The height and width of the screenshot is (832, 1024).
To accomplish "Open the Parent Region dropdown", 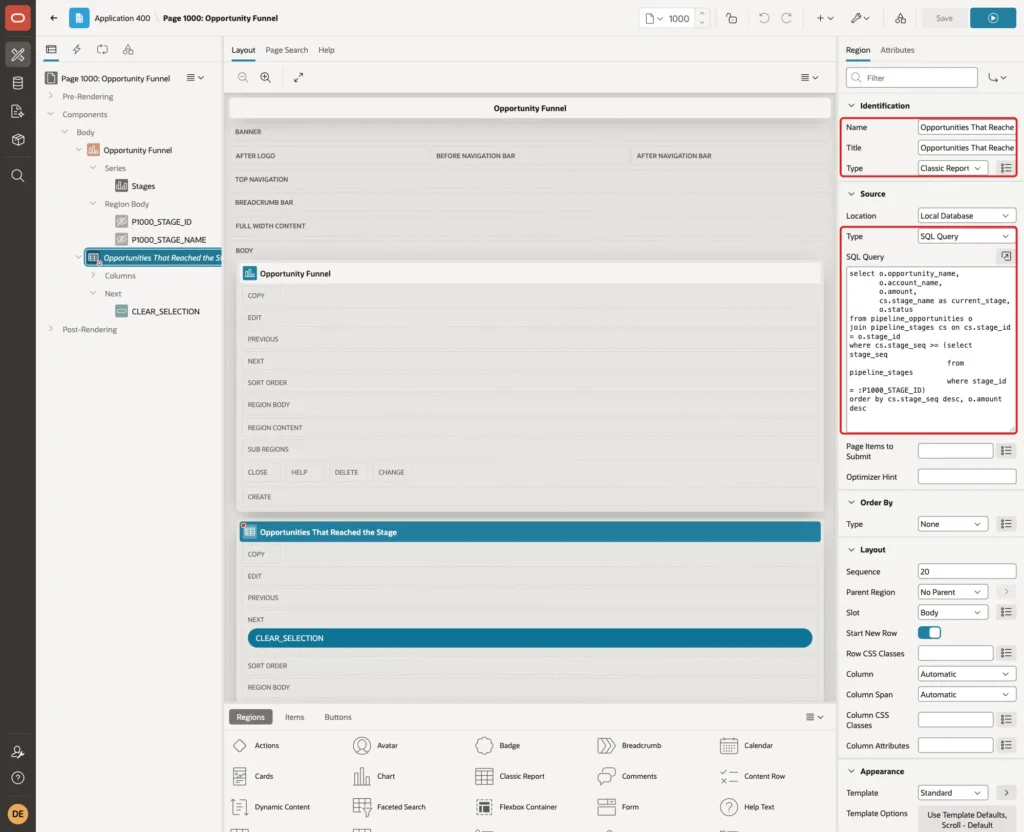I will [953, 592].
